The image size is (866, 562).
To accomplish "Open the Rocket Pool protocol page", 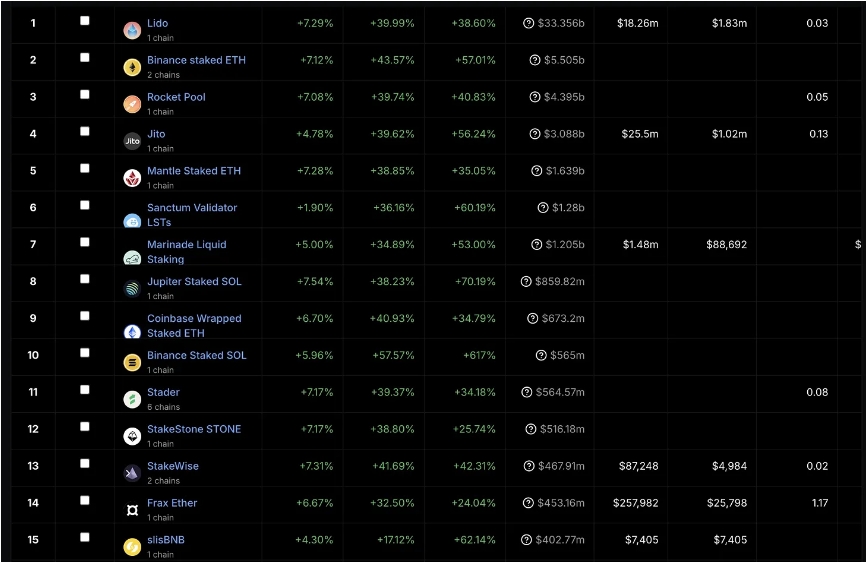I will [x=176, y=97].
